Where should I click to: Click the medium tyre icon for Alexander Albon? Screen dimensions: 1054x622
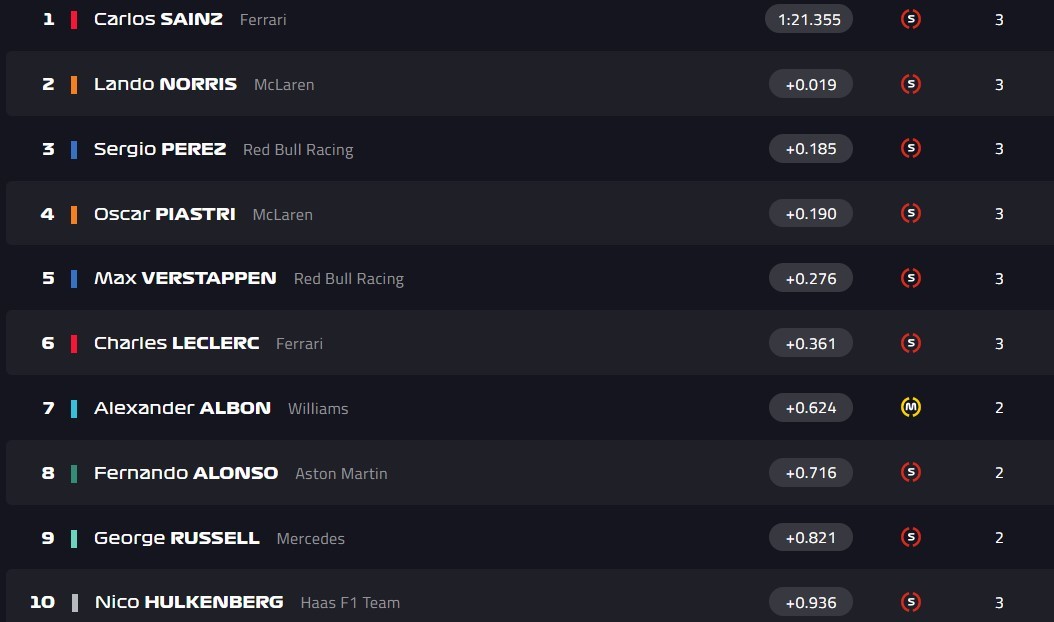click(x=910, y=407)
